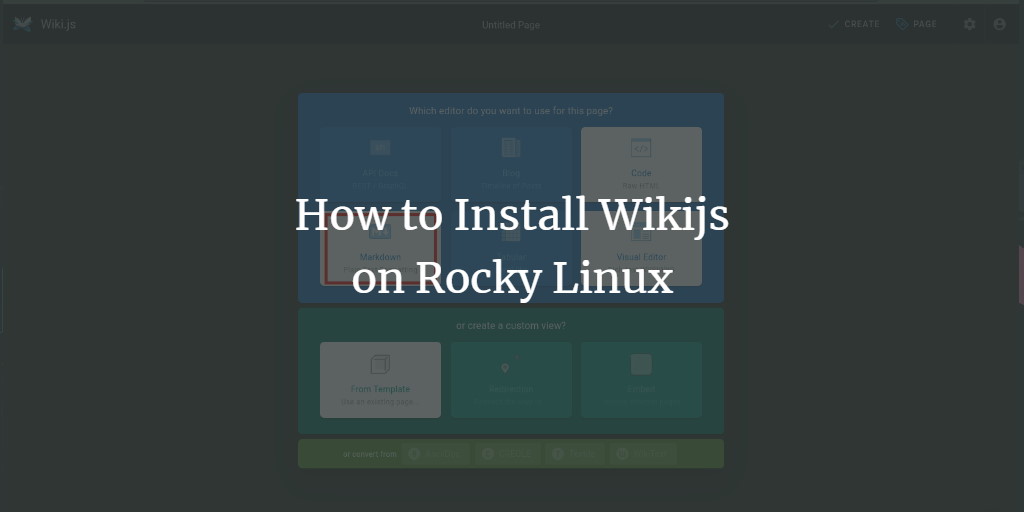Convert from AsciiDoc
Screen dimensions: 1024x512
coord(435,454)
